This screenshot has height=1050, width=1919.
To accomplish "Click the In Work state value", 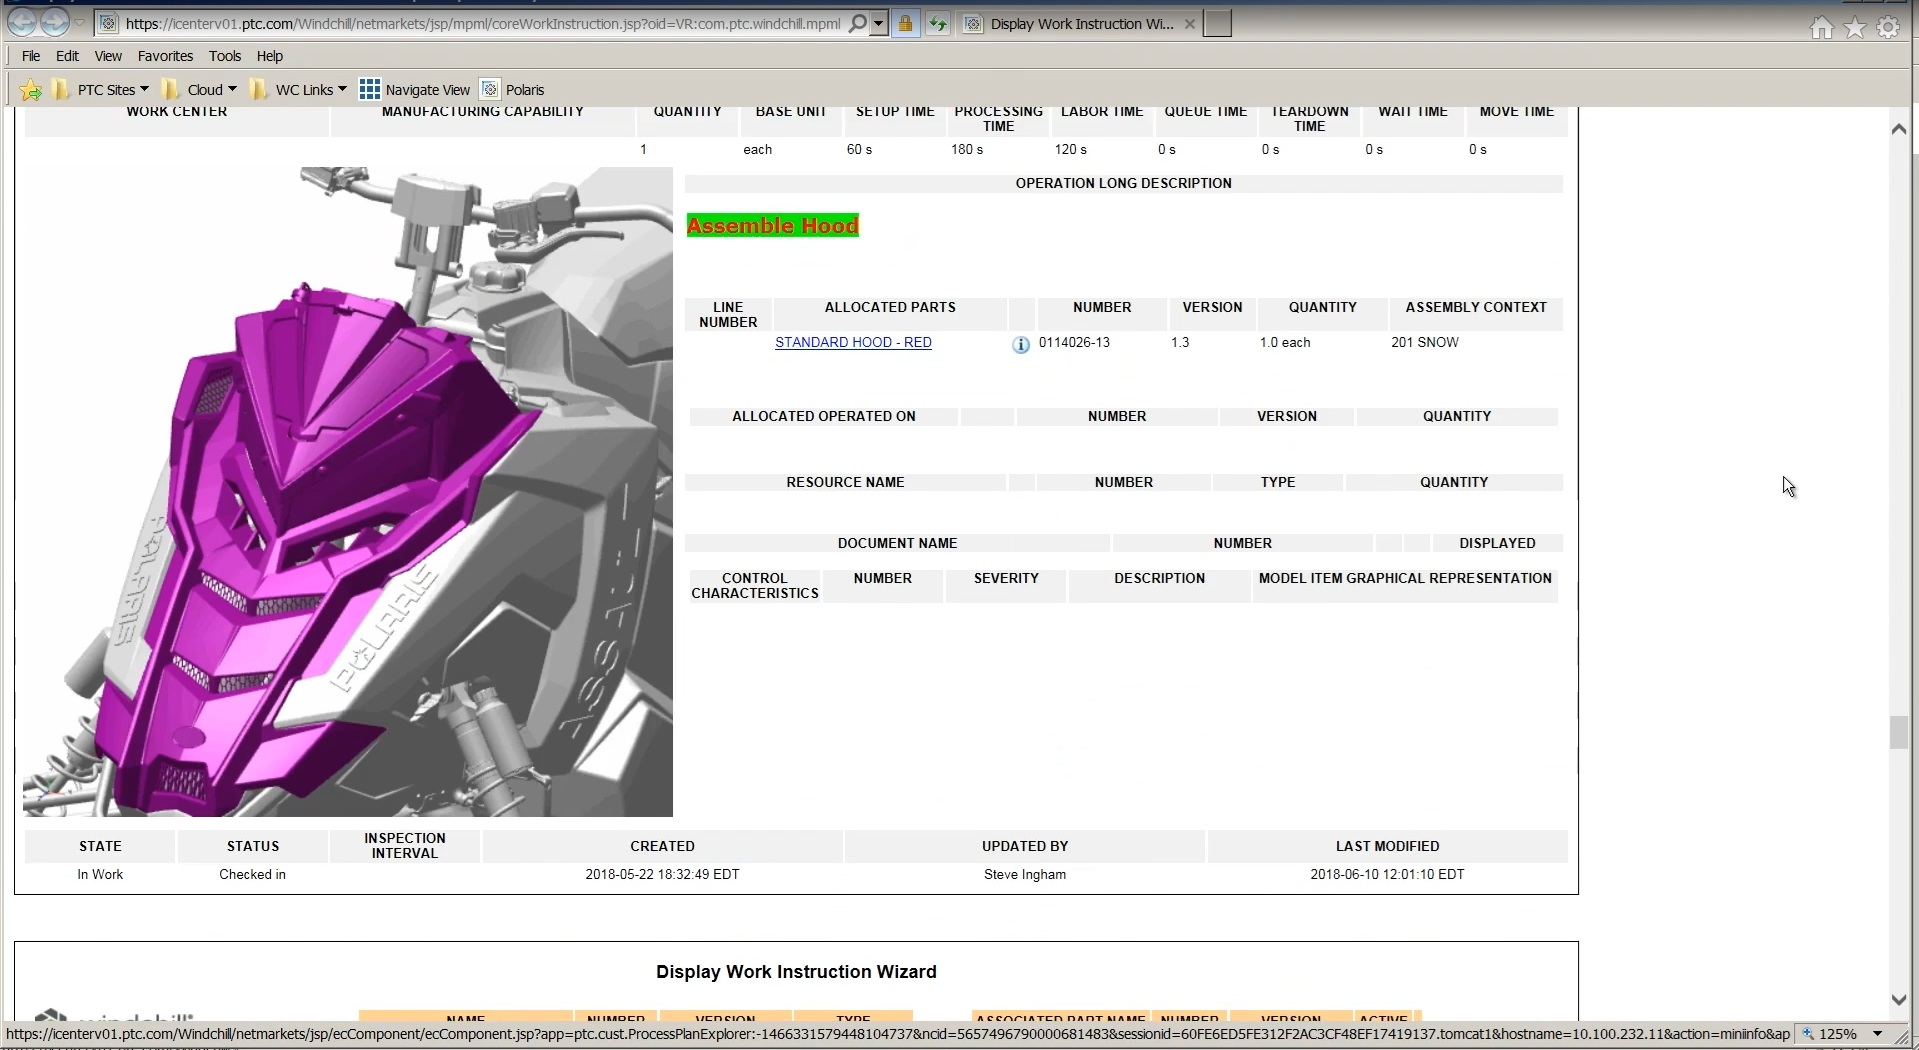I will 100,874.
